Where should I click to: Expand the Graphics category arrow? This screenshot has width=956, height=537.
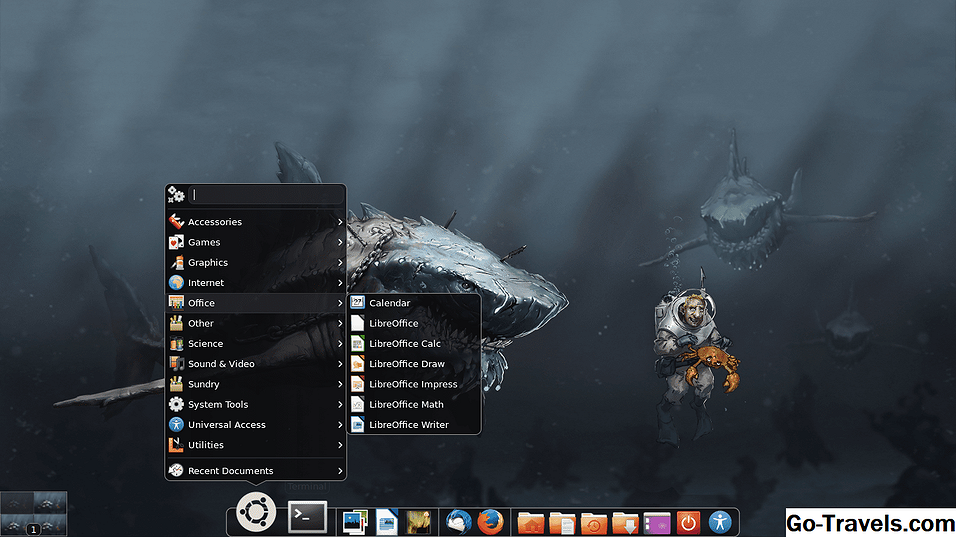(x=340, y=262)
